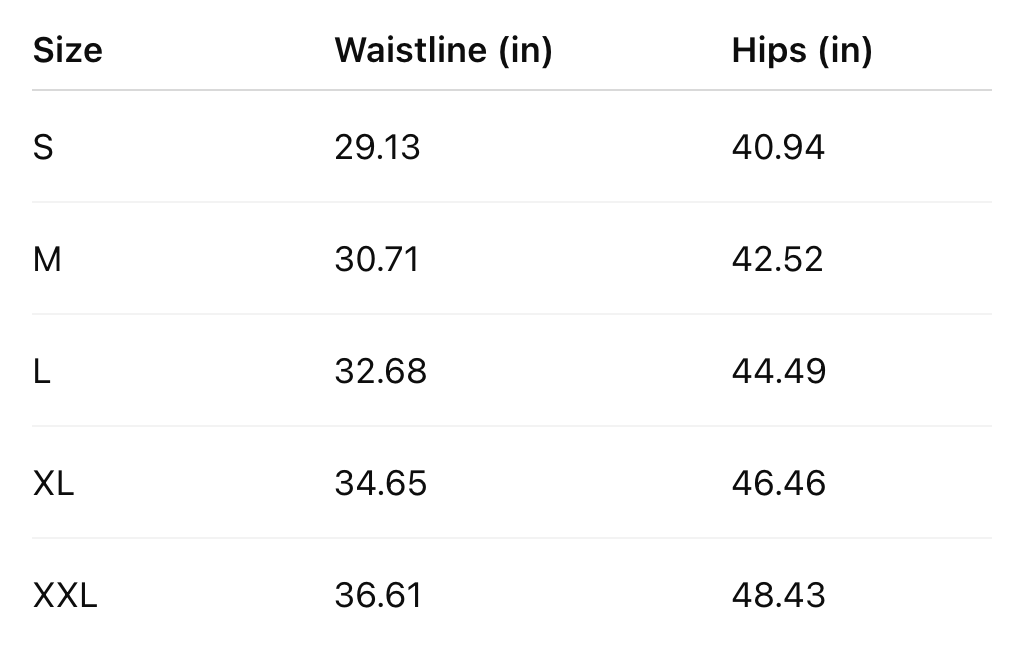1017x649 pixels.
Task: Click '(in)' unit beside Waistline
Action: (526, 50)
